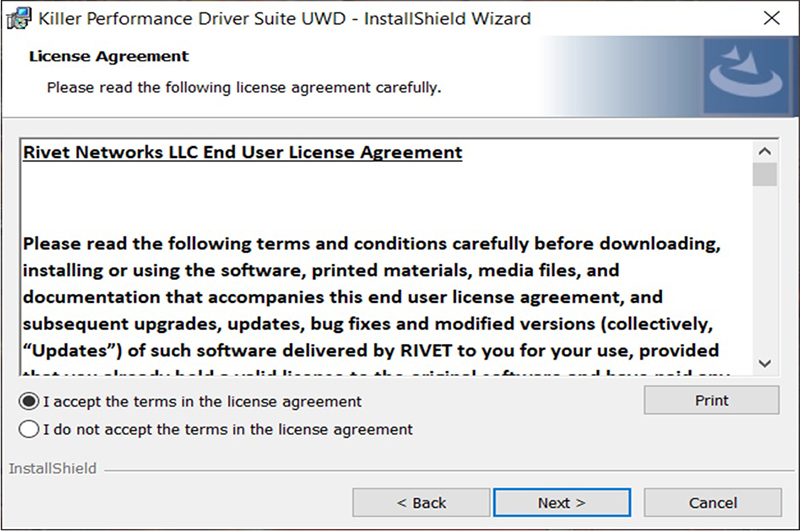Proceed by clicking Next
Viewport: 800px width, 532px height.
point(561,502)
